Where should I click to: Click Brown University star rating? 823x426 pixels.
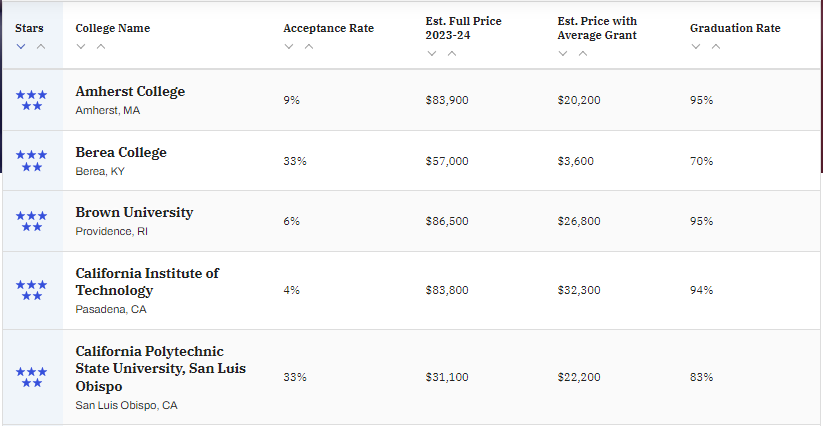[x=31, y=221]
